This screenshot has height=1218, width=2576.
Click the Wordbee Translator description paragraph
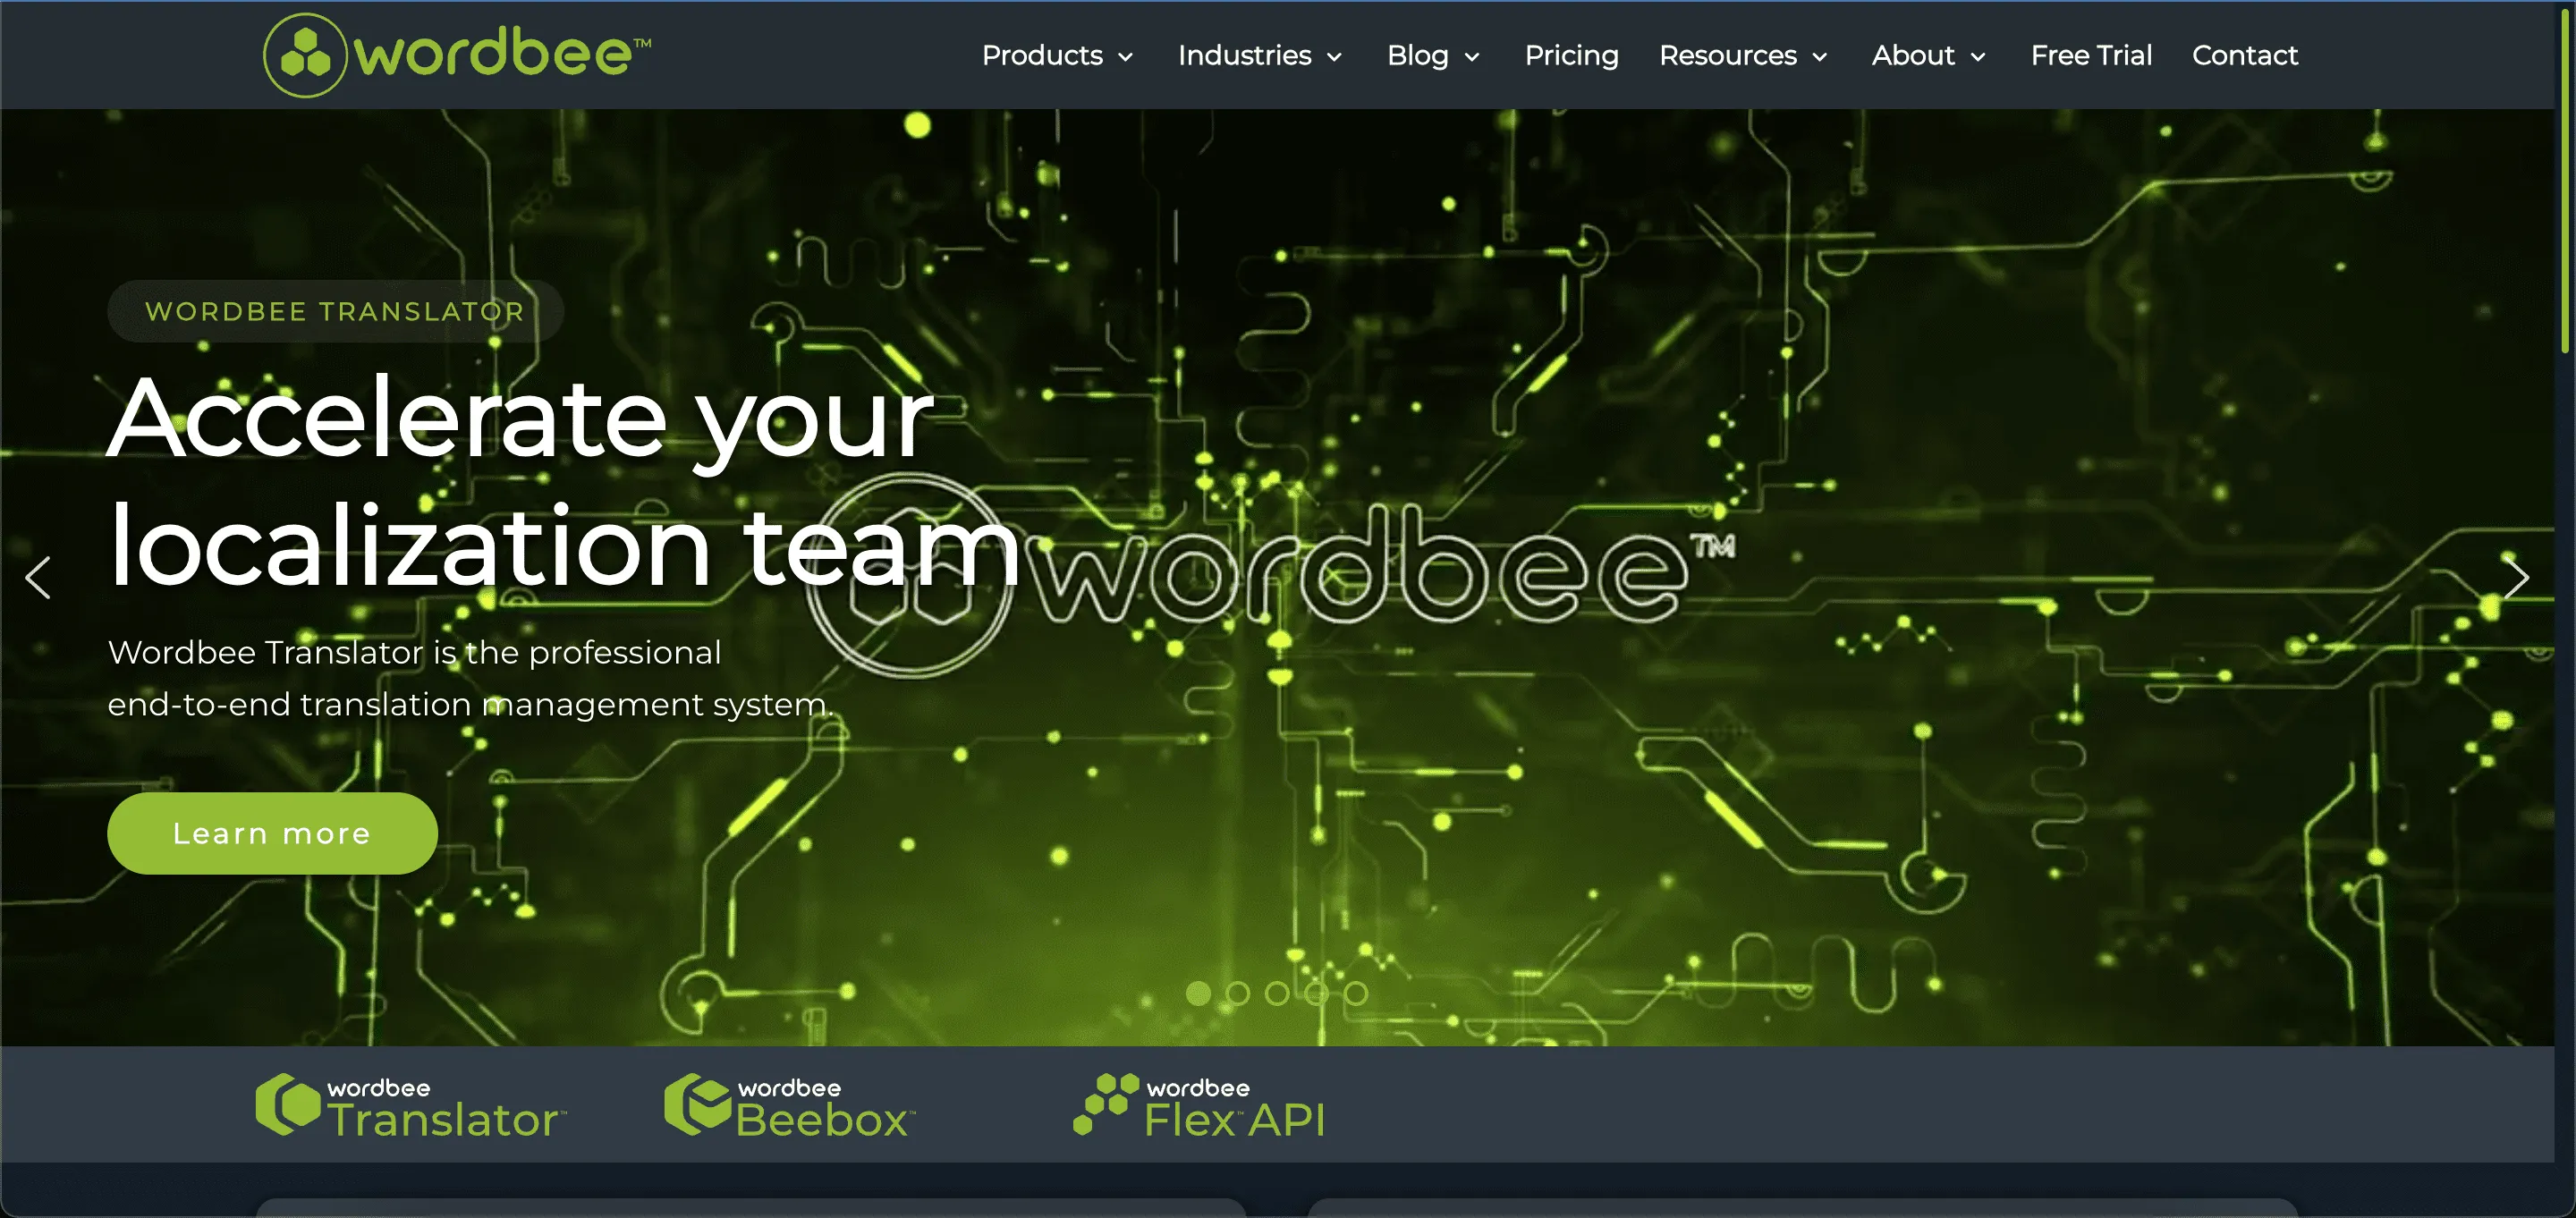tap(470, 678)
